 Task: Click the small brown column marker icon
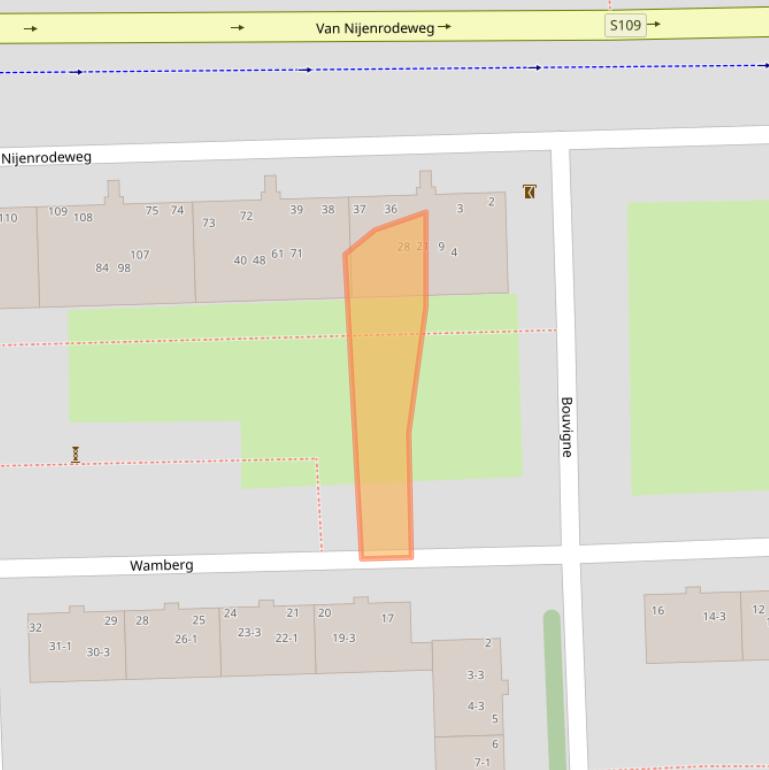click(75, 455)
